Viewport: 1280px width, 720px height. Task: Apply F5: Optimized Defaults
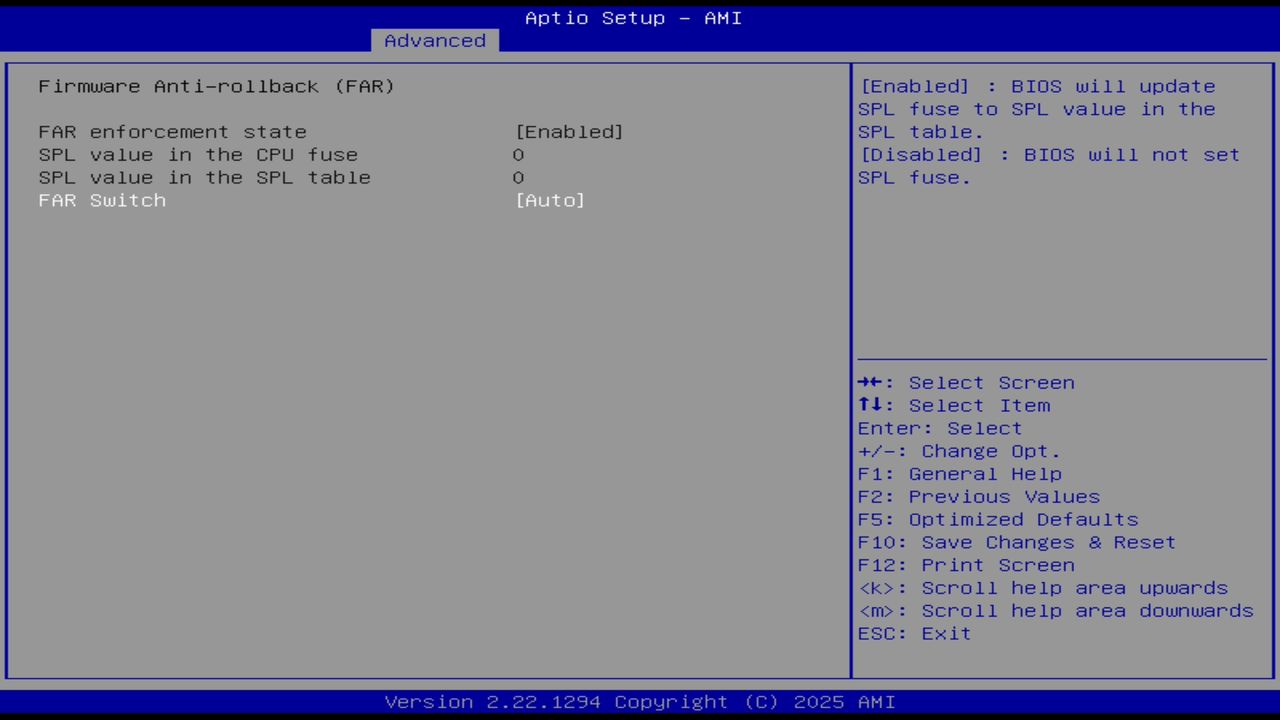tap(997, 519)
